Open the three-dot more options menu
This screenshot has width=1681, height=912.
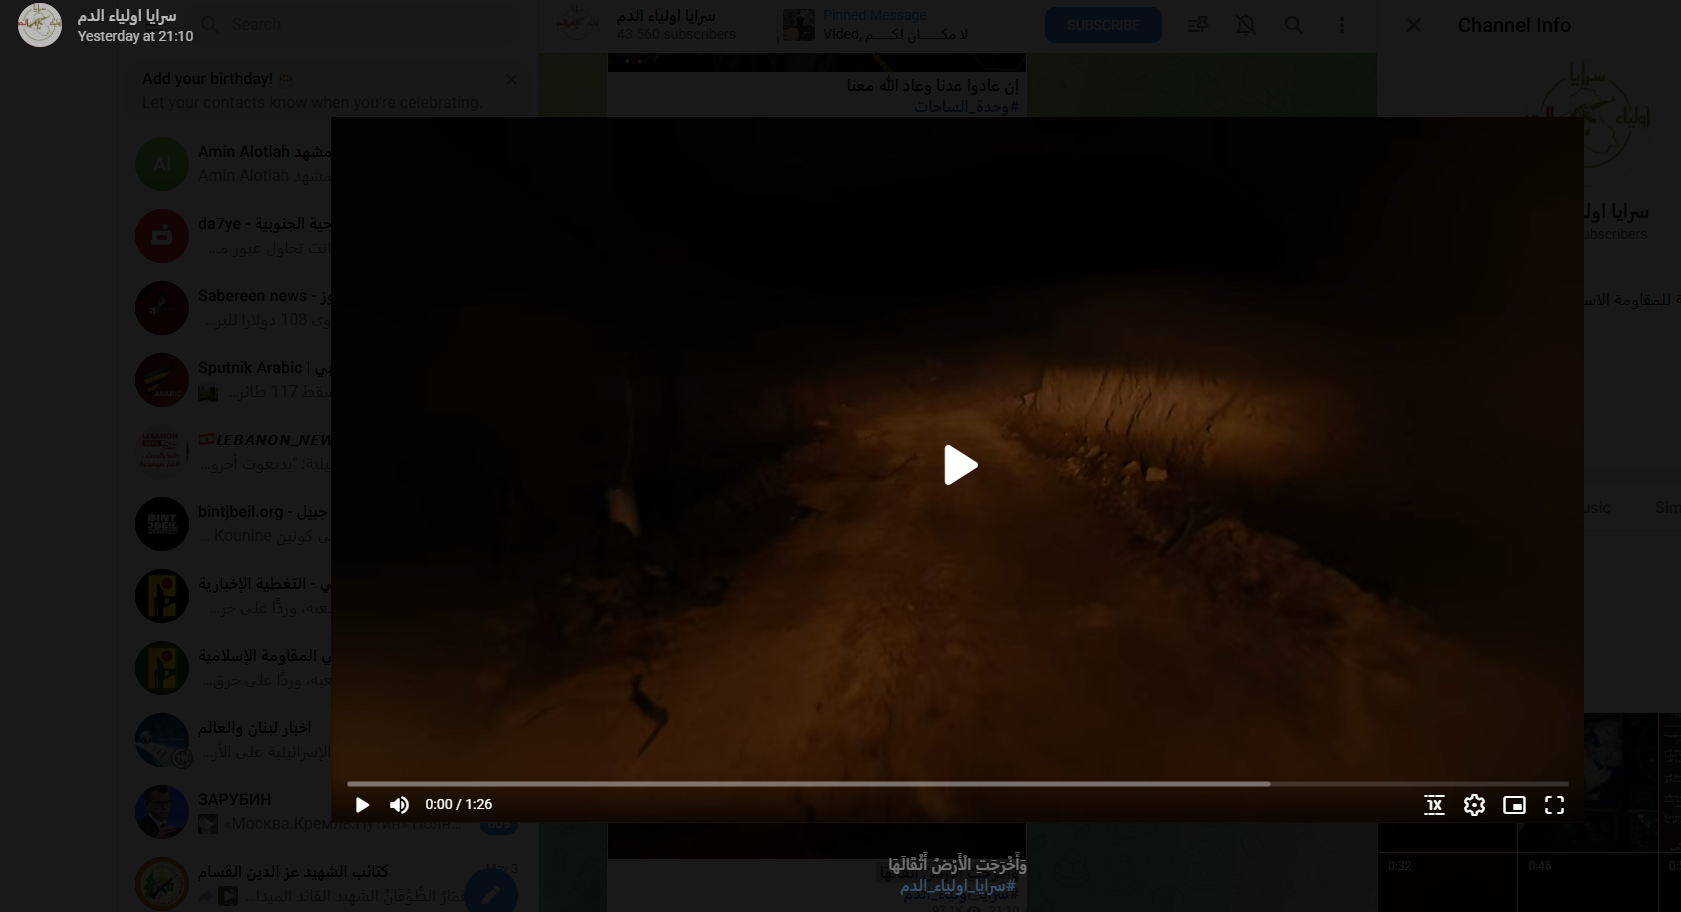pos(1341,25)
